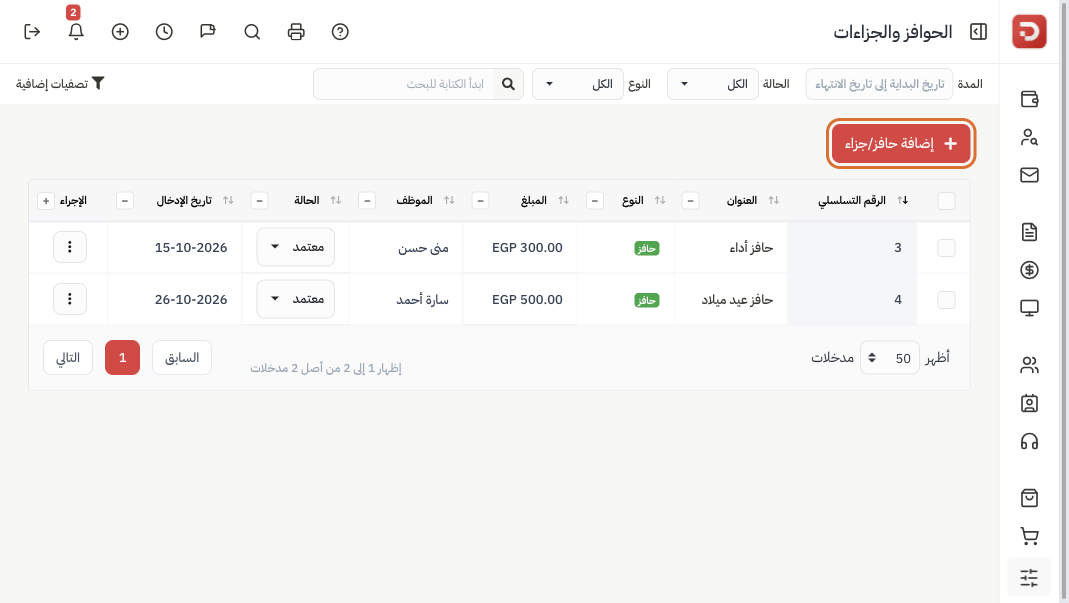The width and height of the screenshot is (1069, 603).
Task: Click the search magnifier button in filter bar
Action: [x=508, y=84]
